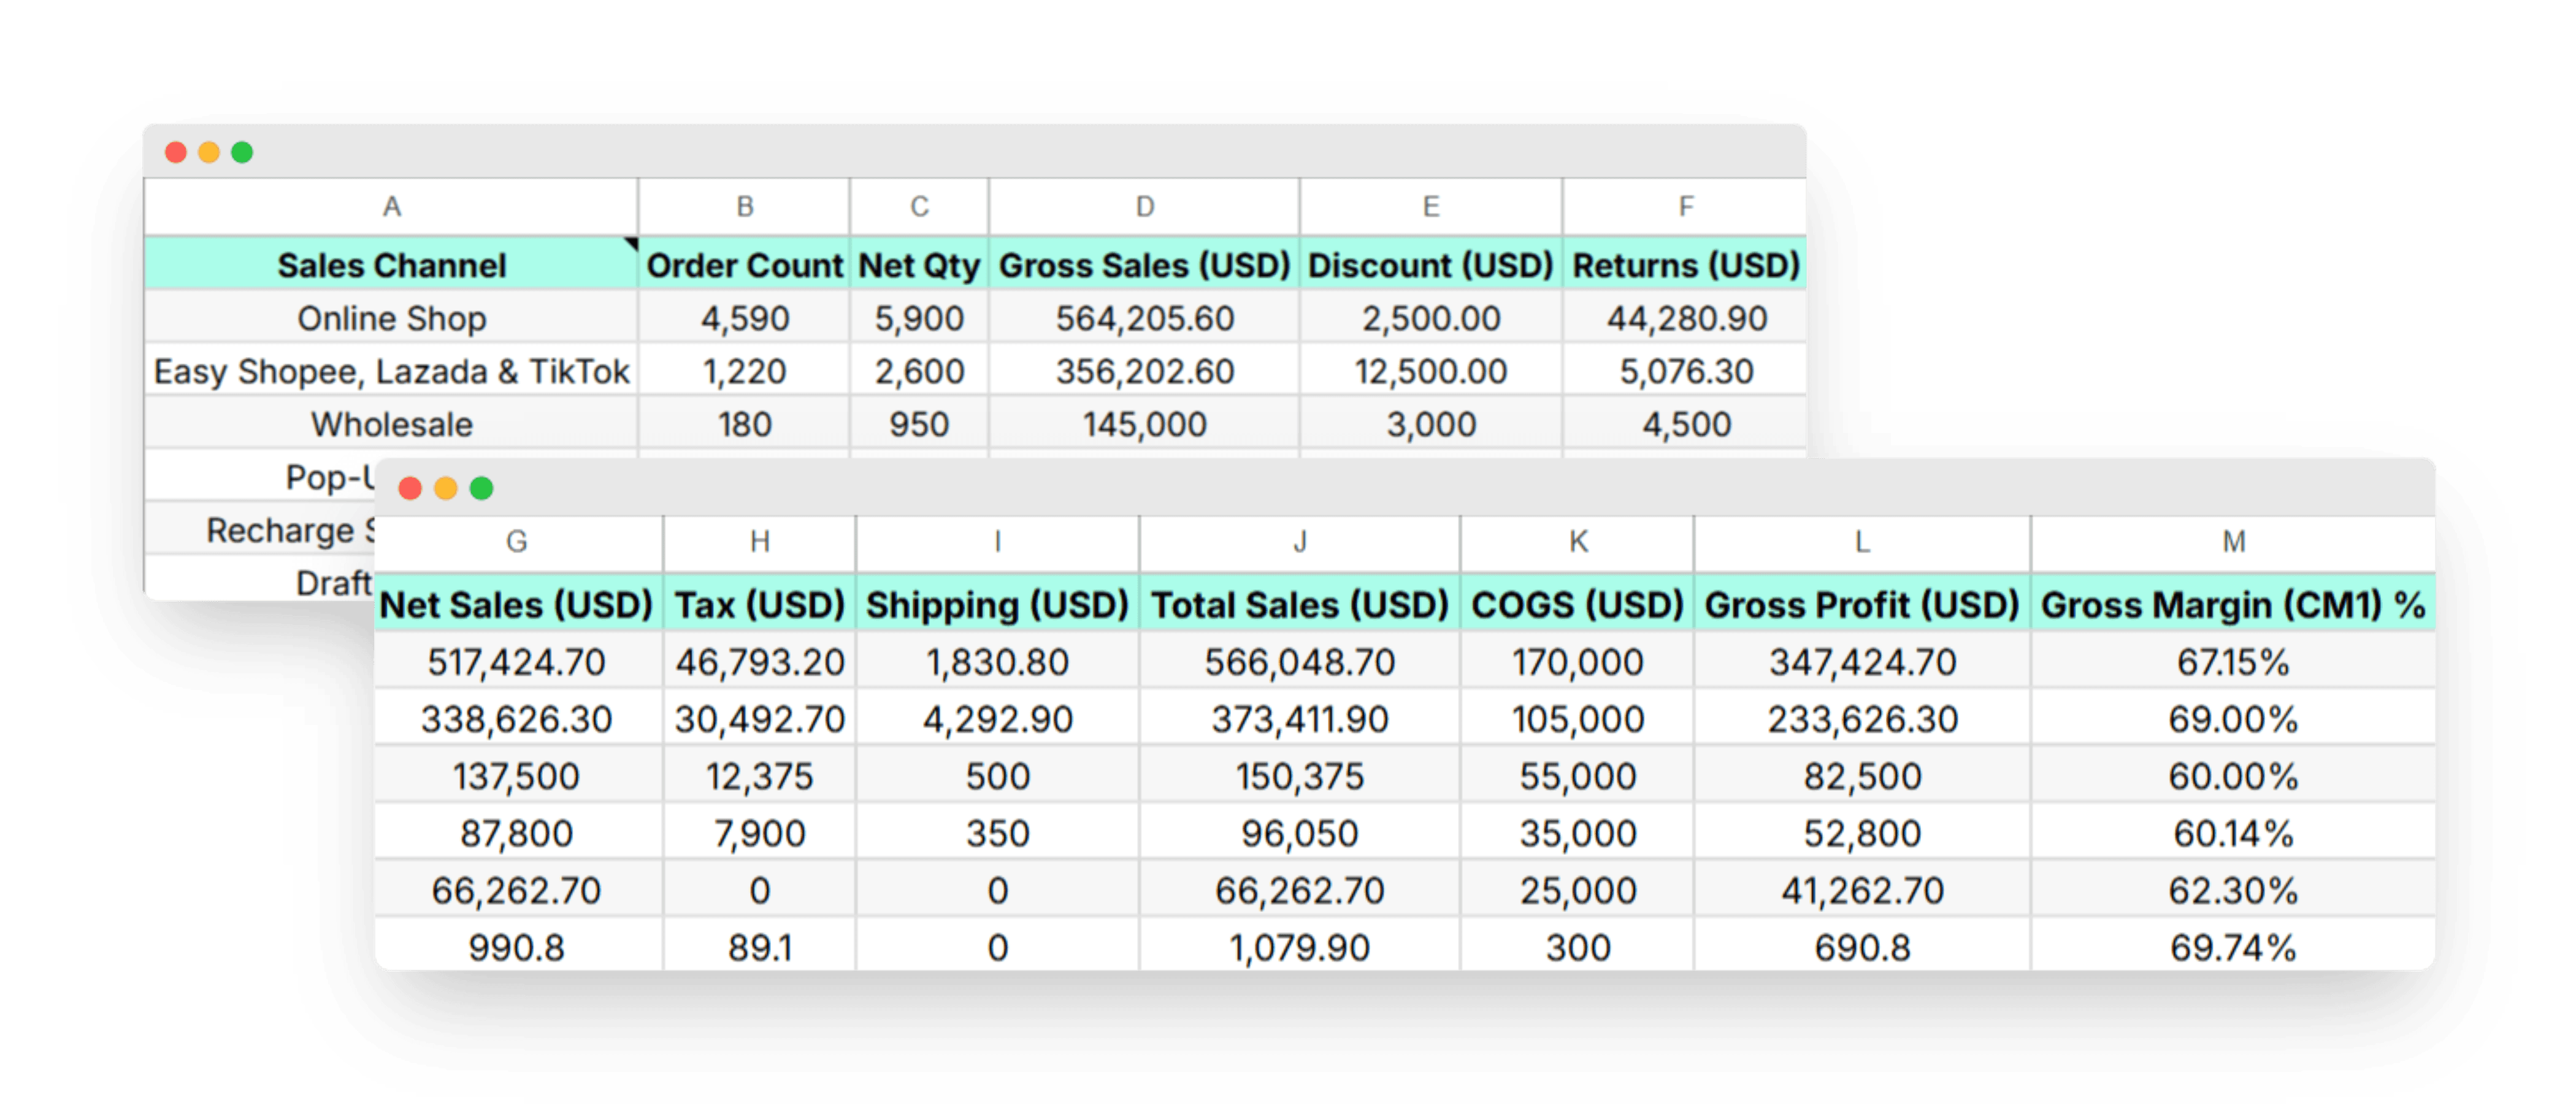Click the Gross Margin (CM1) % header cell

click(2234, 604)
